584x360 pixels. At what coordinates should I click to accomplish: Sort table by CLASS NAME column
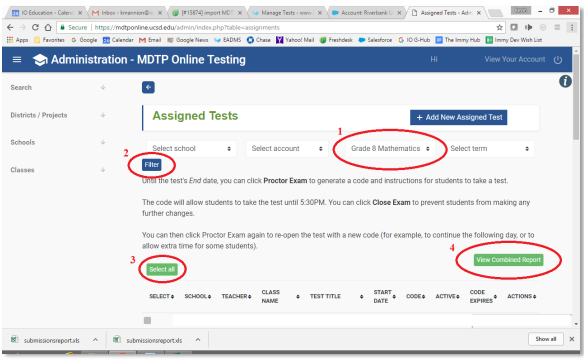click(x=280, y=296)
